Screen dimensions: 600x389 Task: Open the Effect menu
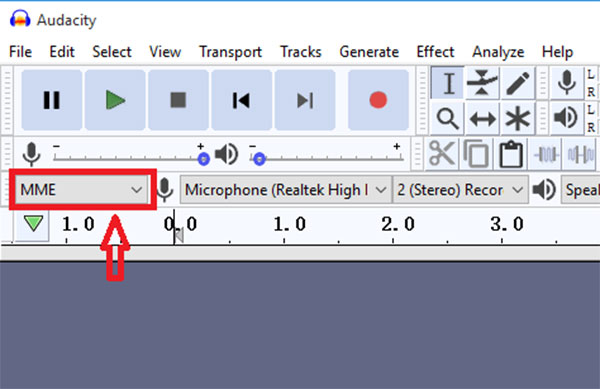point(435,52)
